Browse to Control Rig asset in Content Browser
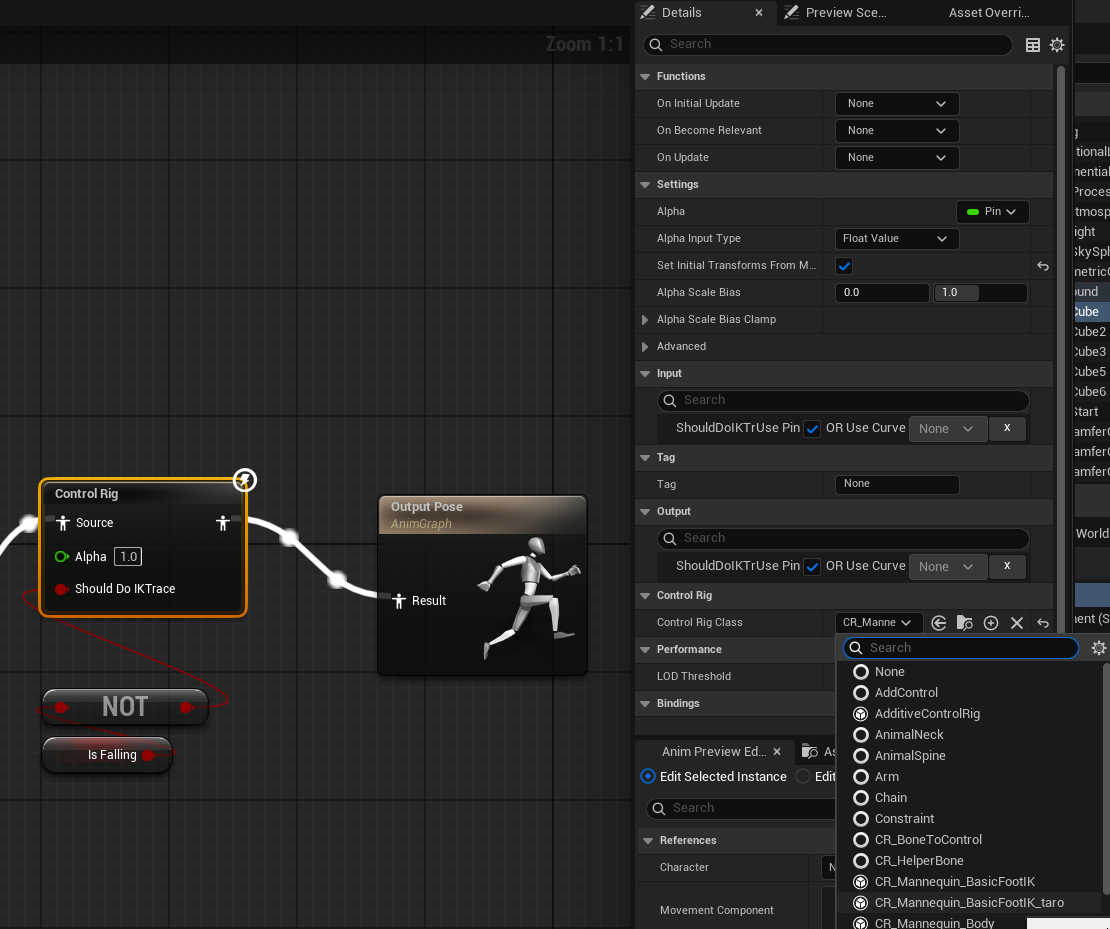Viewport: 1110px width, 929px height. point(964,623)
